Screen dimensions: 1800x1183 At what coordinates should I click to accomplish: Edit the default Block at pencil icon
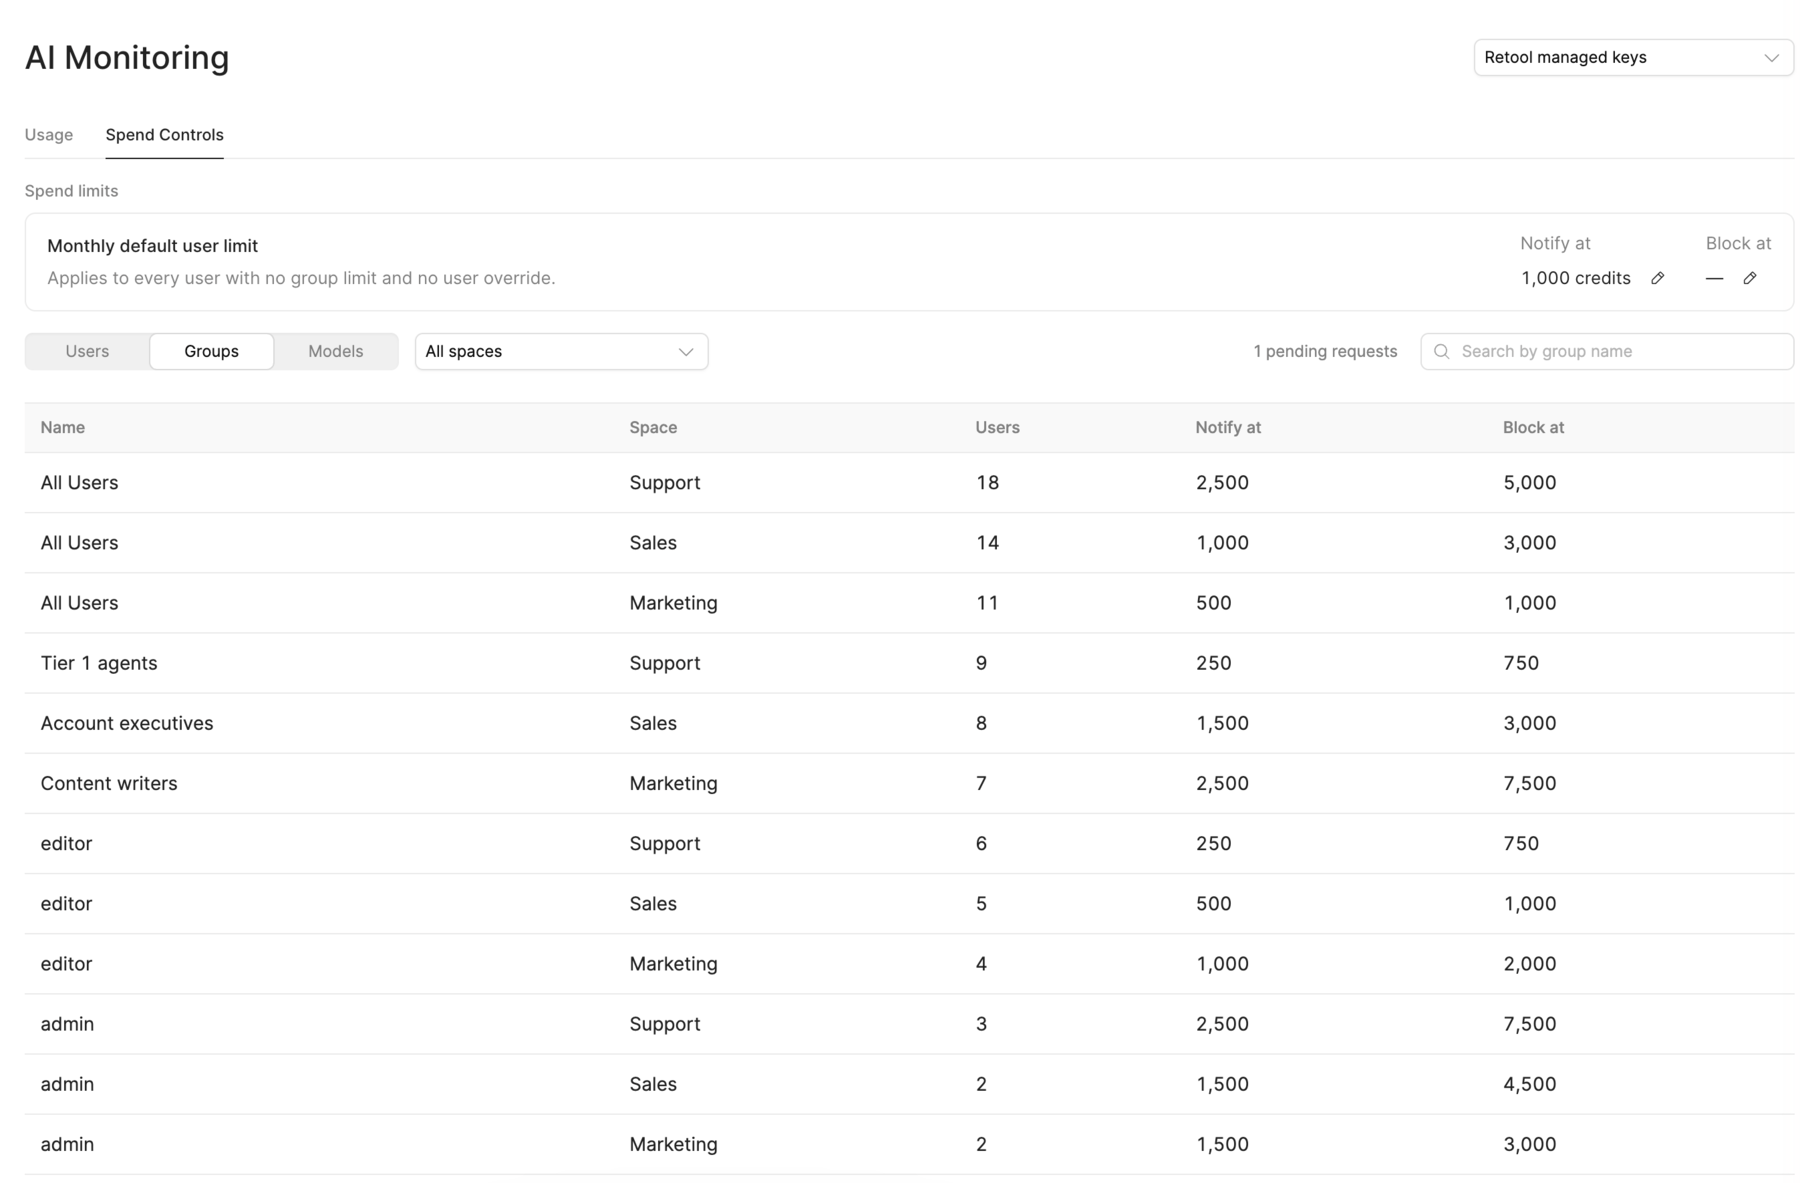[1749, 278]
